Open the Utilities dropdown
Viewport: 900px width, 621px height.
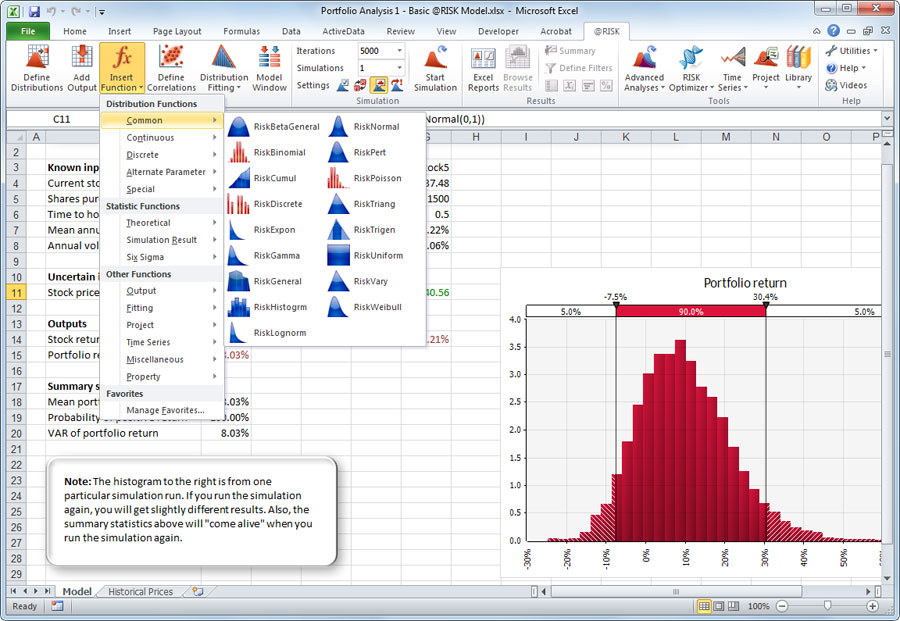tap(851, 51)
